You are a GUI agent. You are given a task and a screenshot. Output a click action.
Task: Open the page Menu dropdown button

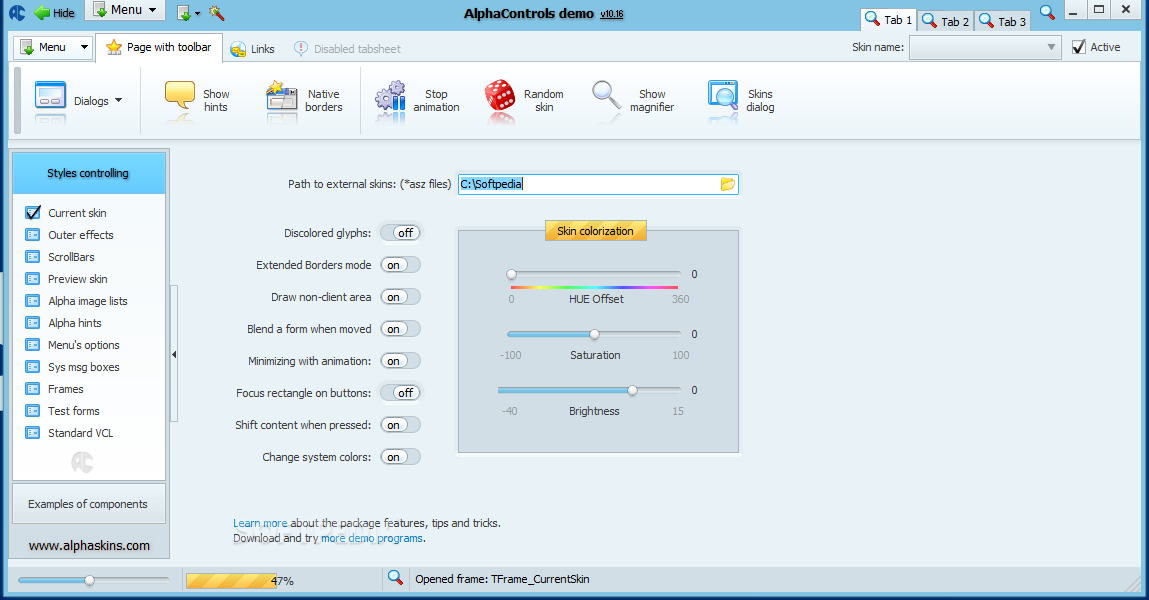[53, 48]
